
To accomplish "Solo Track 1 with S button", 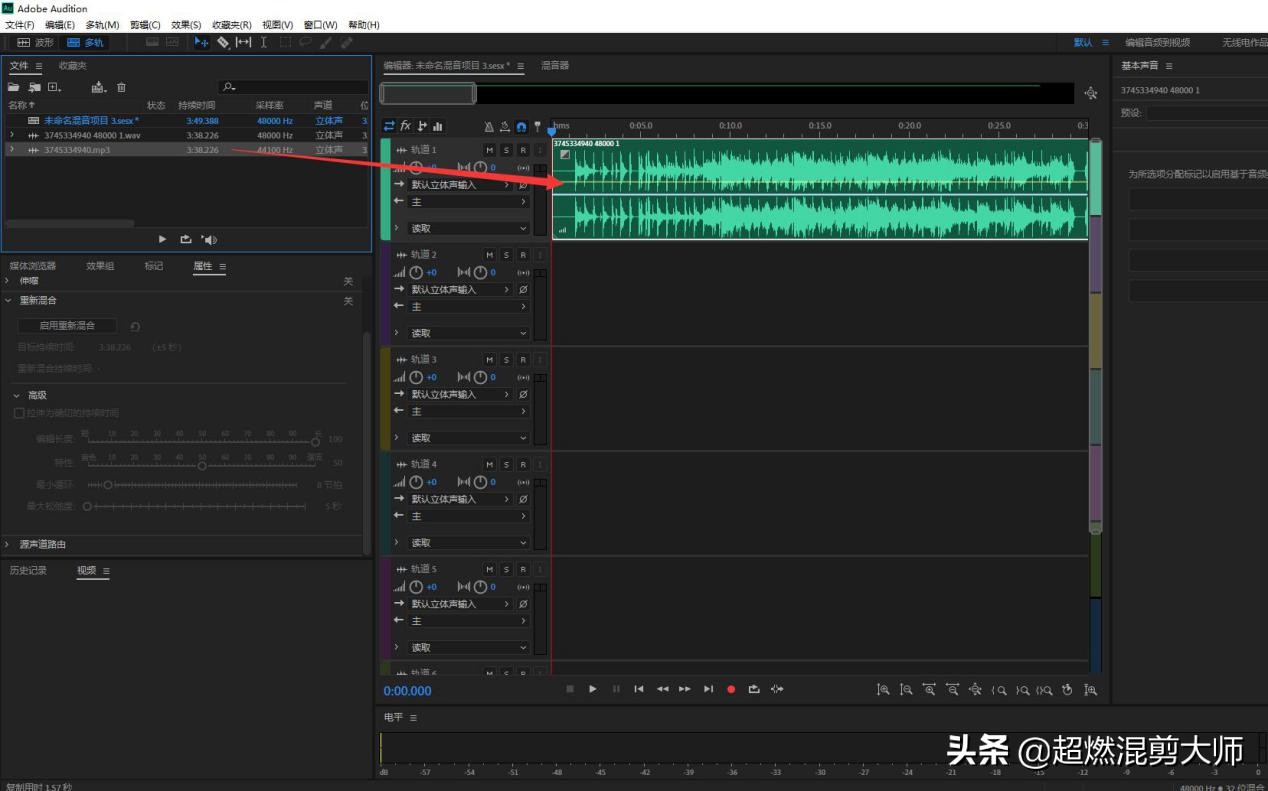I will point(506,150).
